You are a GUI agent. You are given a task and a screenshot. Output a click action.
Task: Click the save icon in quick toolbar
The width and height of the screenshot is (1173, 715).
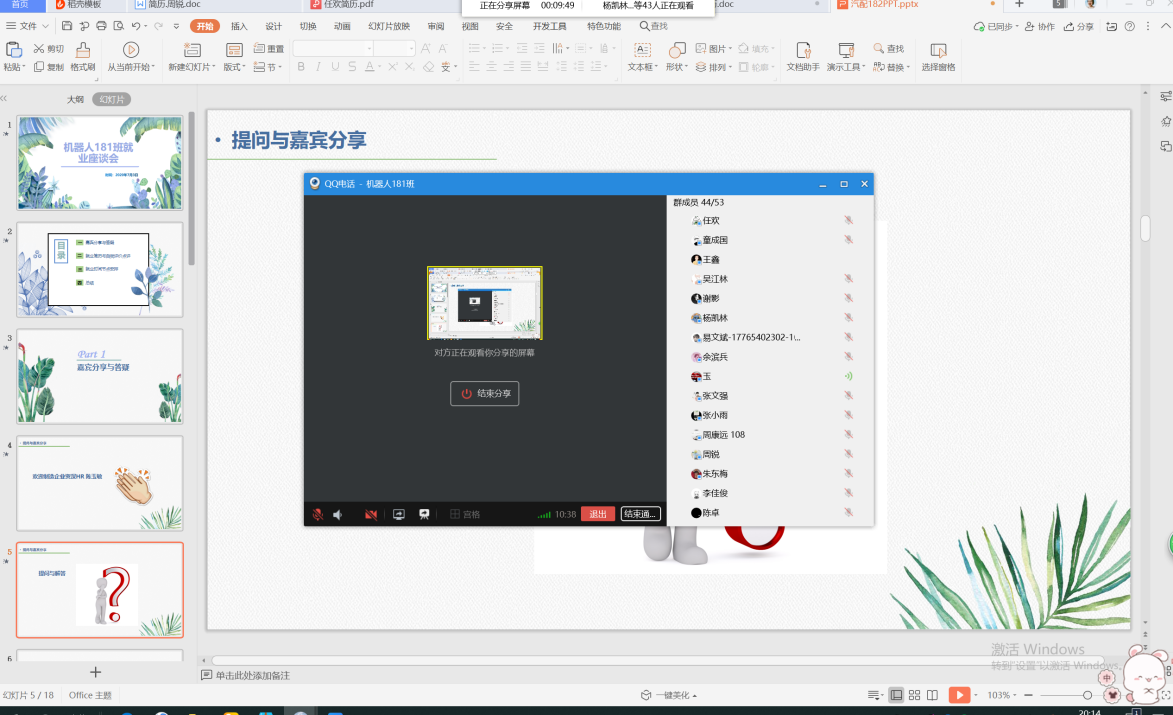67,26
